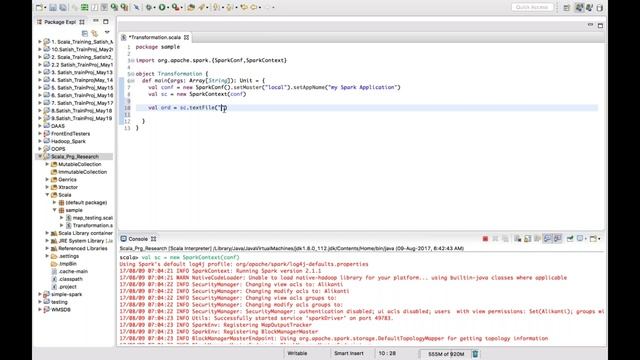Click the Save icon in the toolbar
The image size is (640, 360).
[53, 7]
